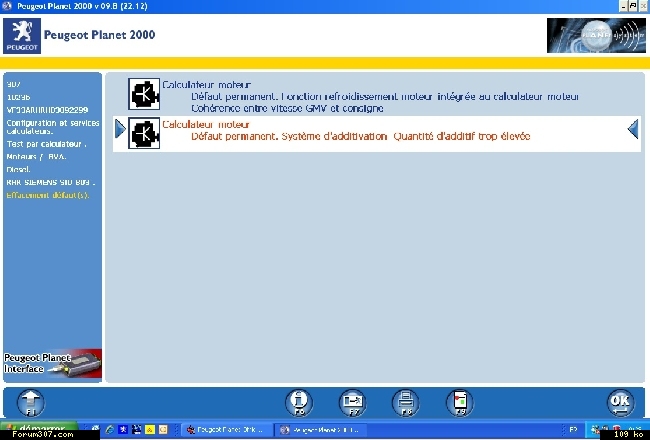
Task: Confirm with the OK button
Action: [x=621, y=403]
